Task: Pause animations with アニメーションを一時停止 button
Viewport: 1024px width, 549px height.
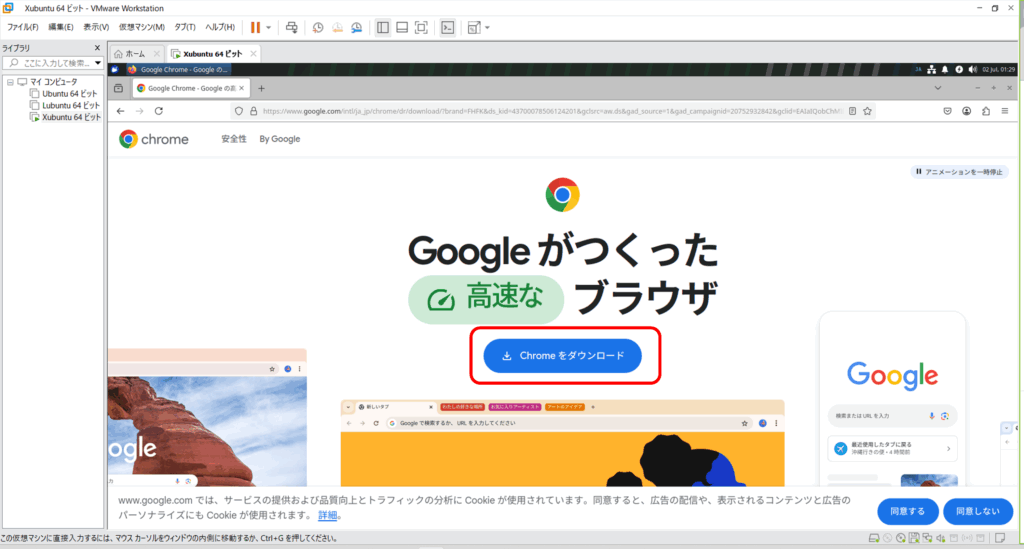Action: click(957, 172)
